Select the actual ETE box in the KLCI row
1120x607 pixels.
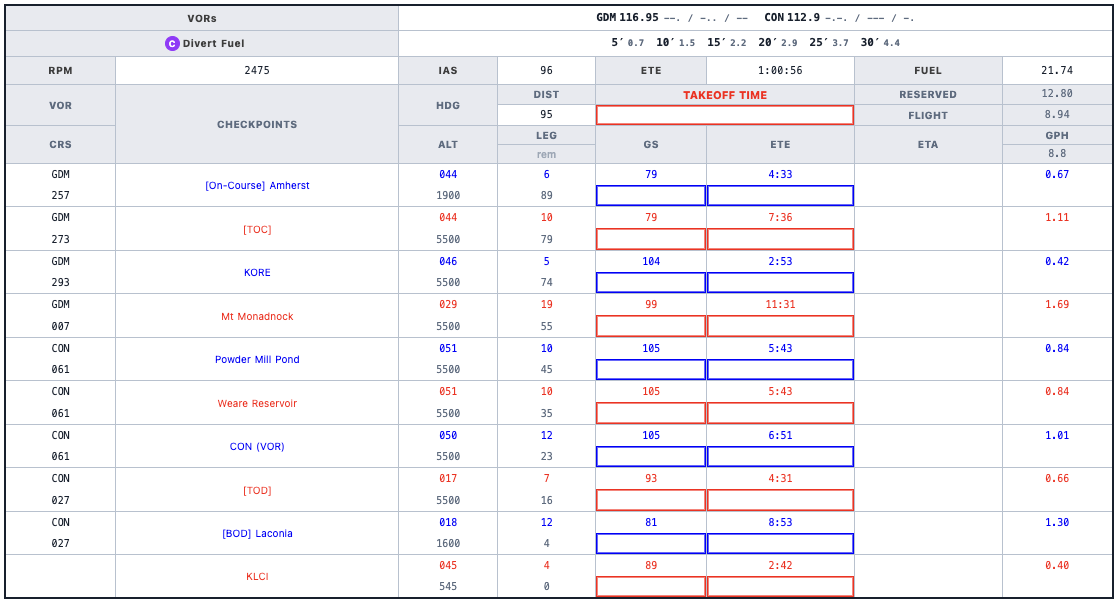(780, 587)
